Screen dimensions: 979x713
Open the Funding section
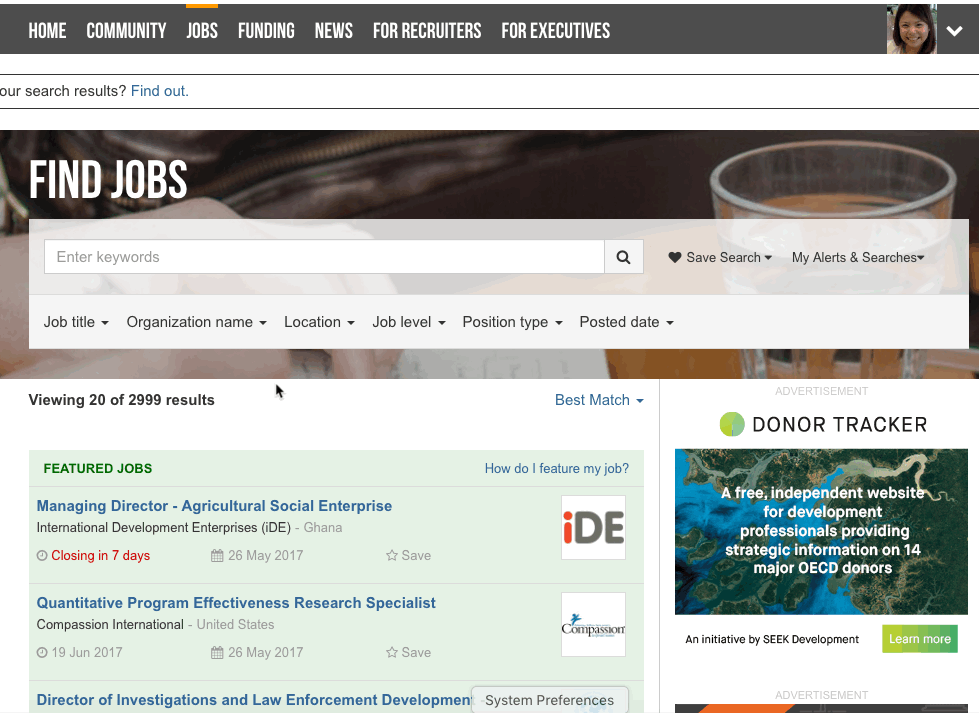(266, 31)
